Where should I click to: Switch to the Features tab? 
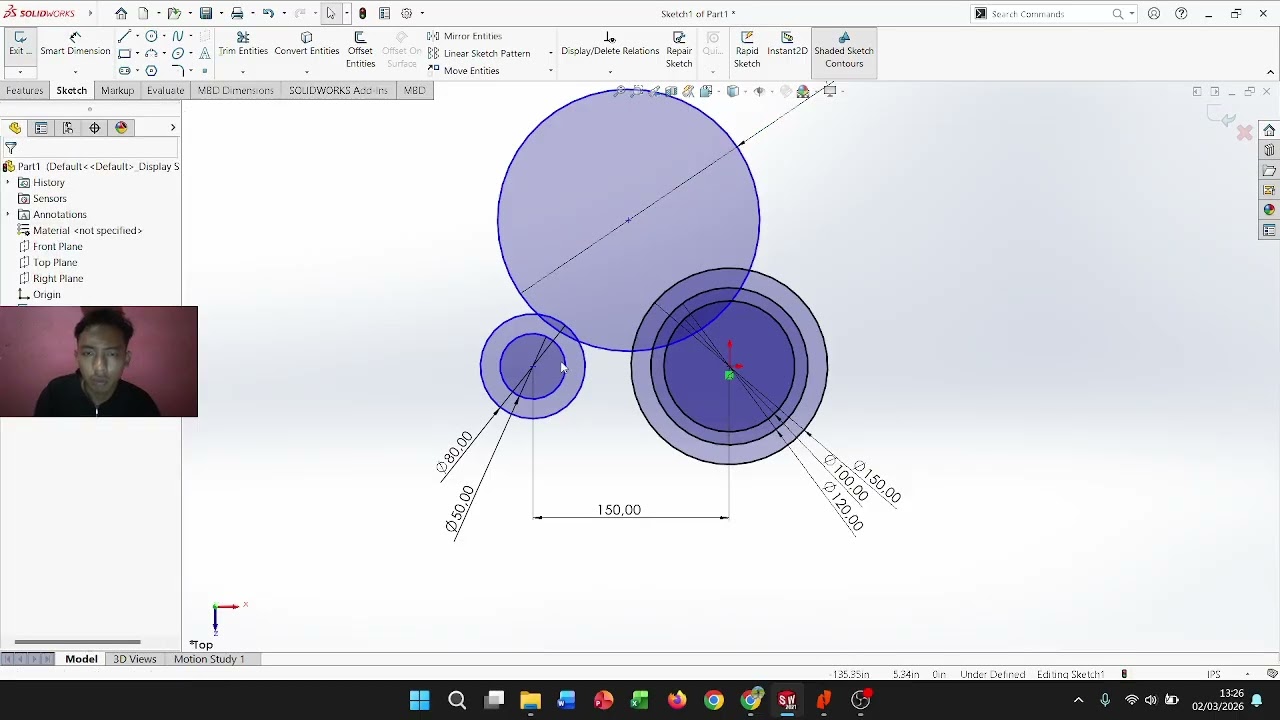click(x=24, y=90)
